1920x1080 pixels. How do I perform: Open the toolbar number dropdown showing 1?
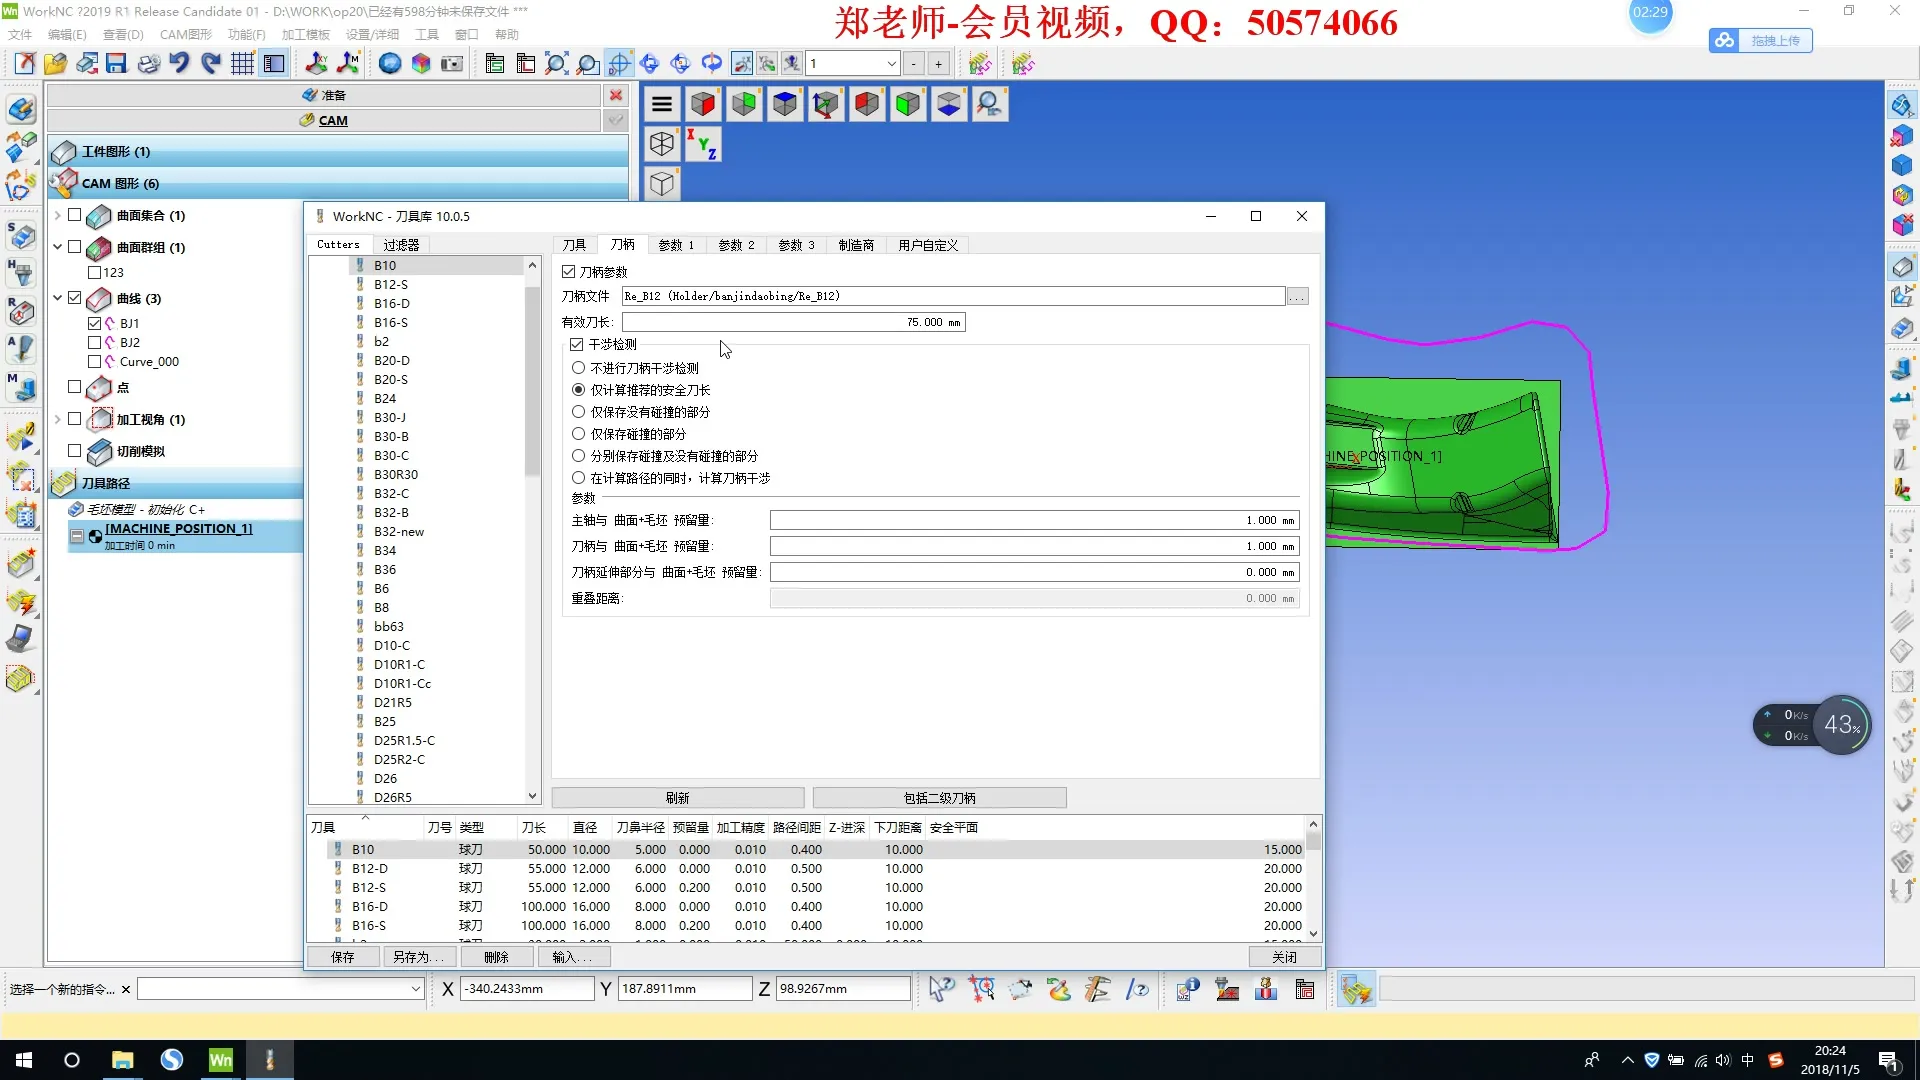point(891,64)
